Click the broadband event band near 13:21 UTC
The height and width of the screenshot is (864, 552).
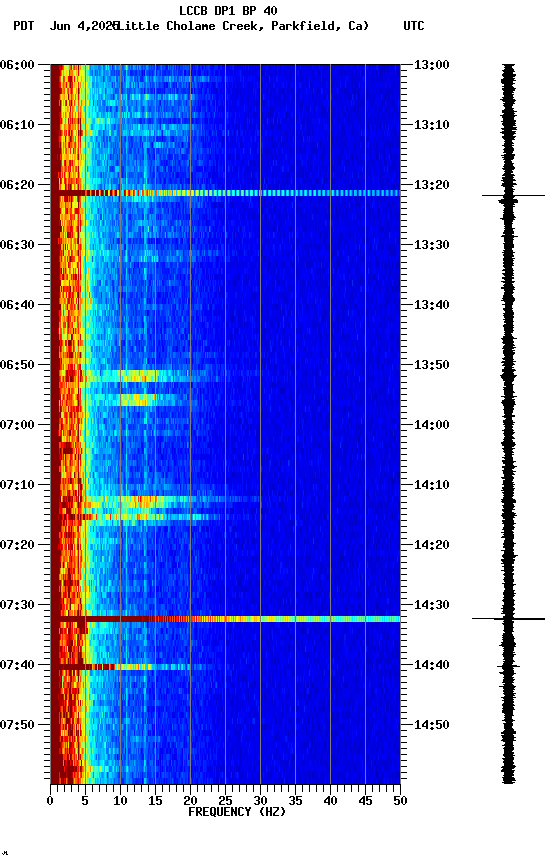coord(225,193)
